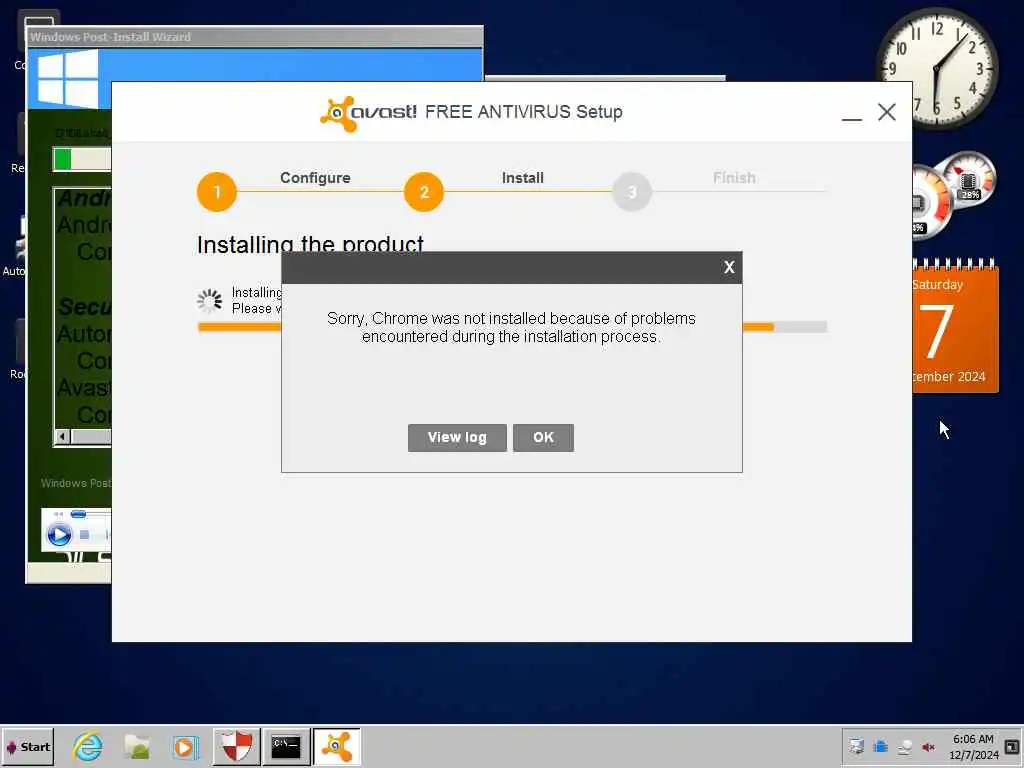Click the Avast logo in the setup header
Screen dimensions: 1024x768
click(368, 113)
